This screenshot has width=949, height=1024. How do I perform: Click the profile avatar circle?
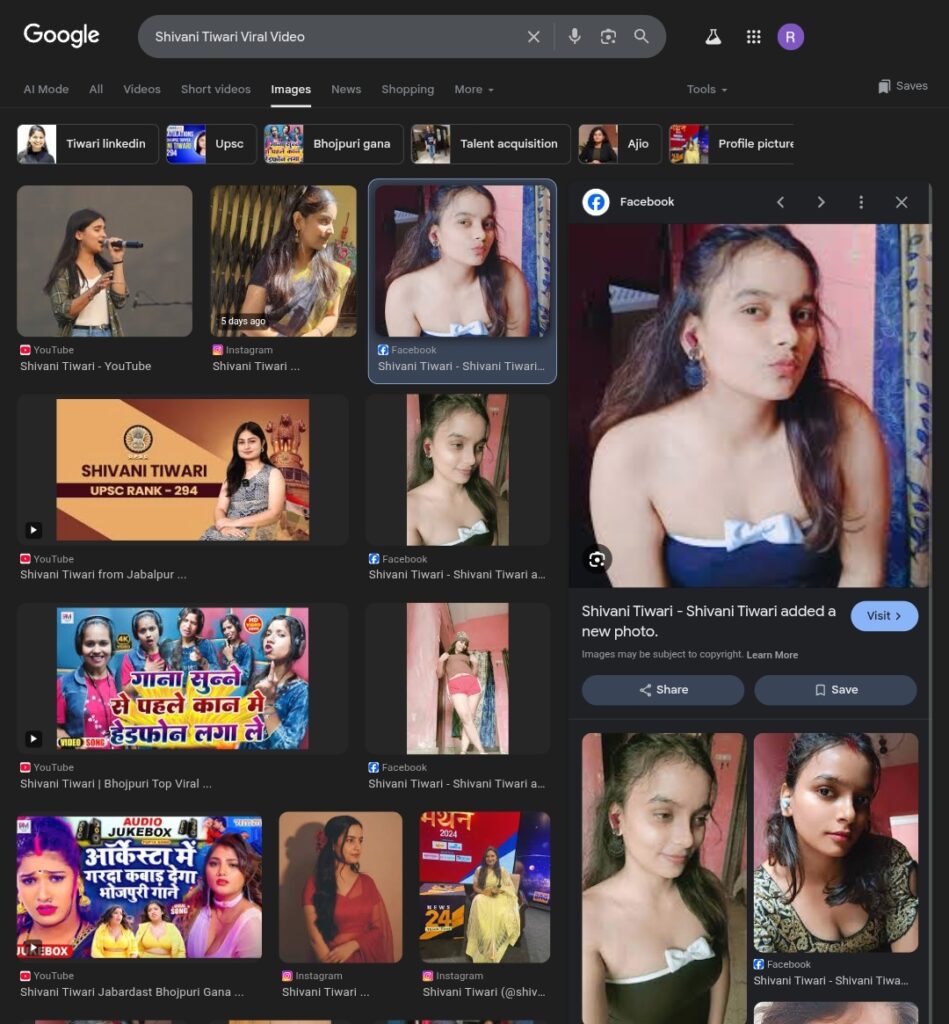point(791,36)
